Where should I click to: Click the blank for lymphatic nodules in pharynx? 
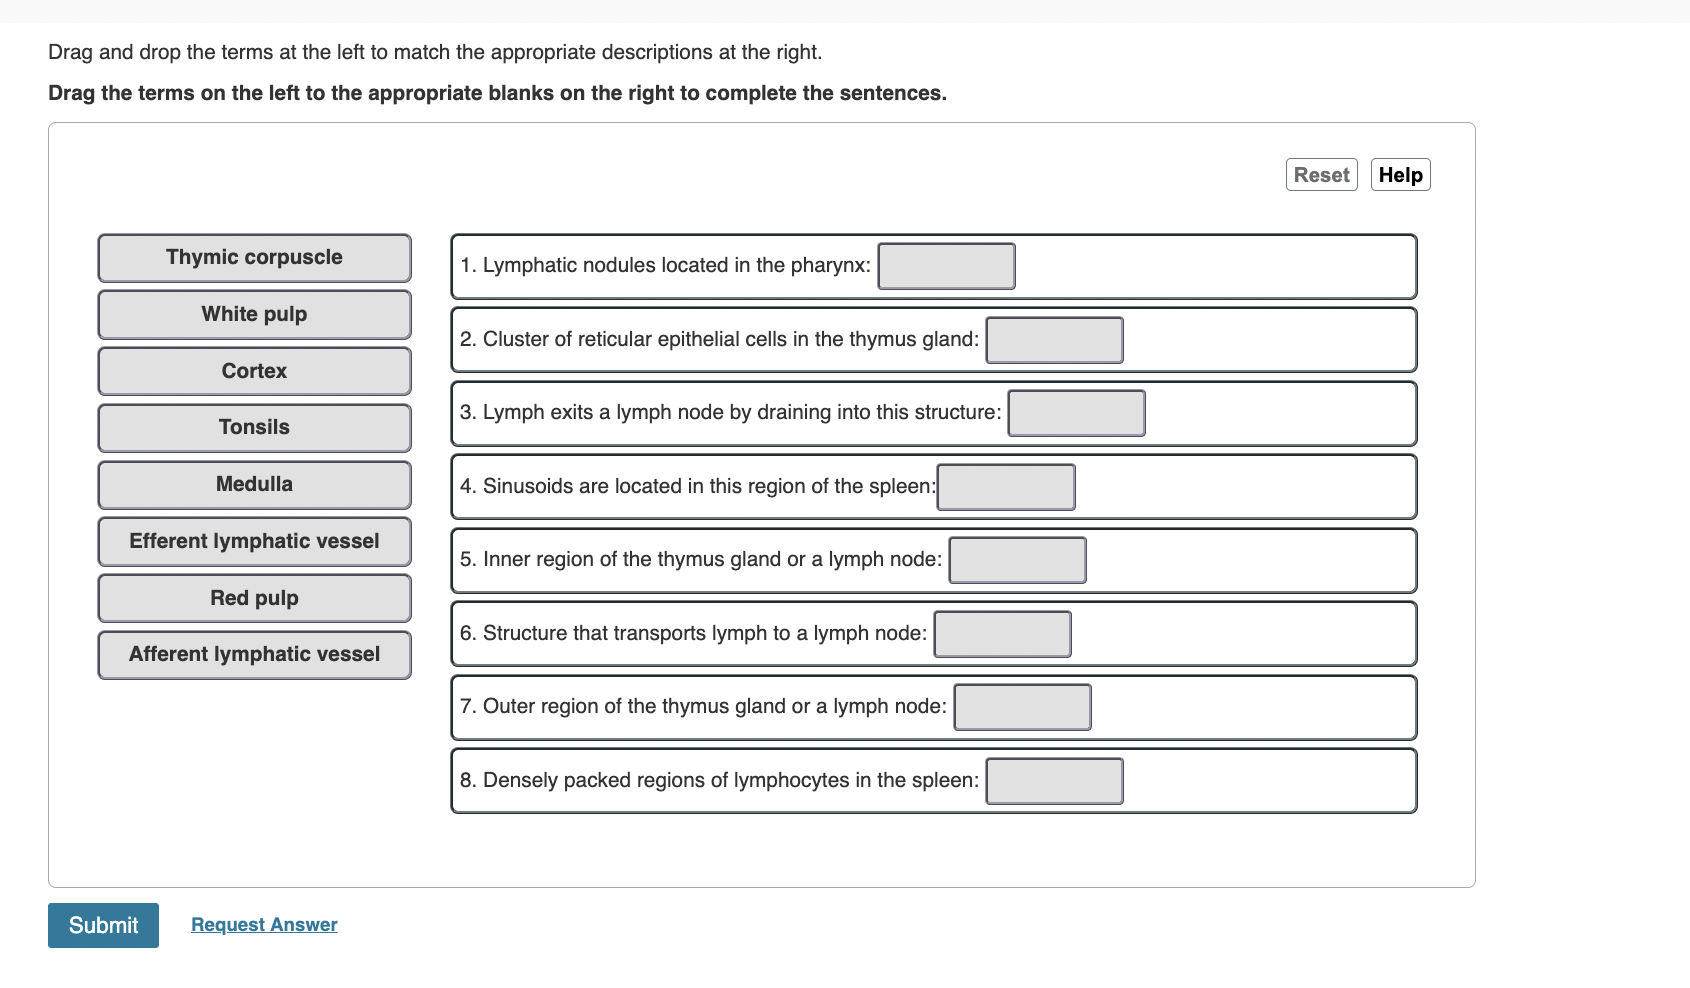946,266
